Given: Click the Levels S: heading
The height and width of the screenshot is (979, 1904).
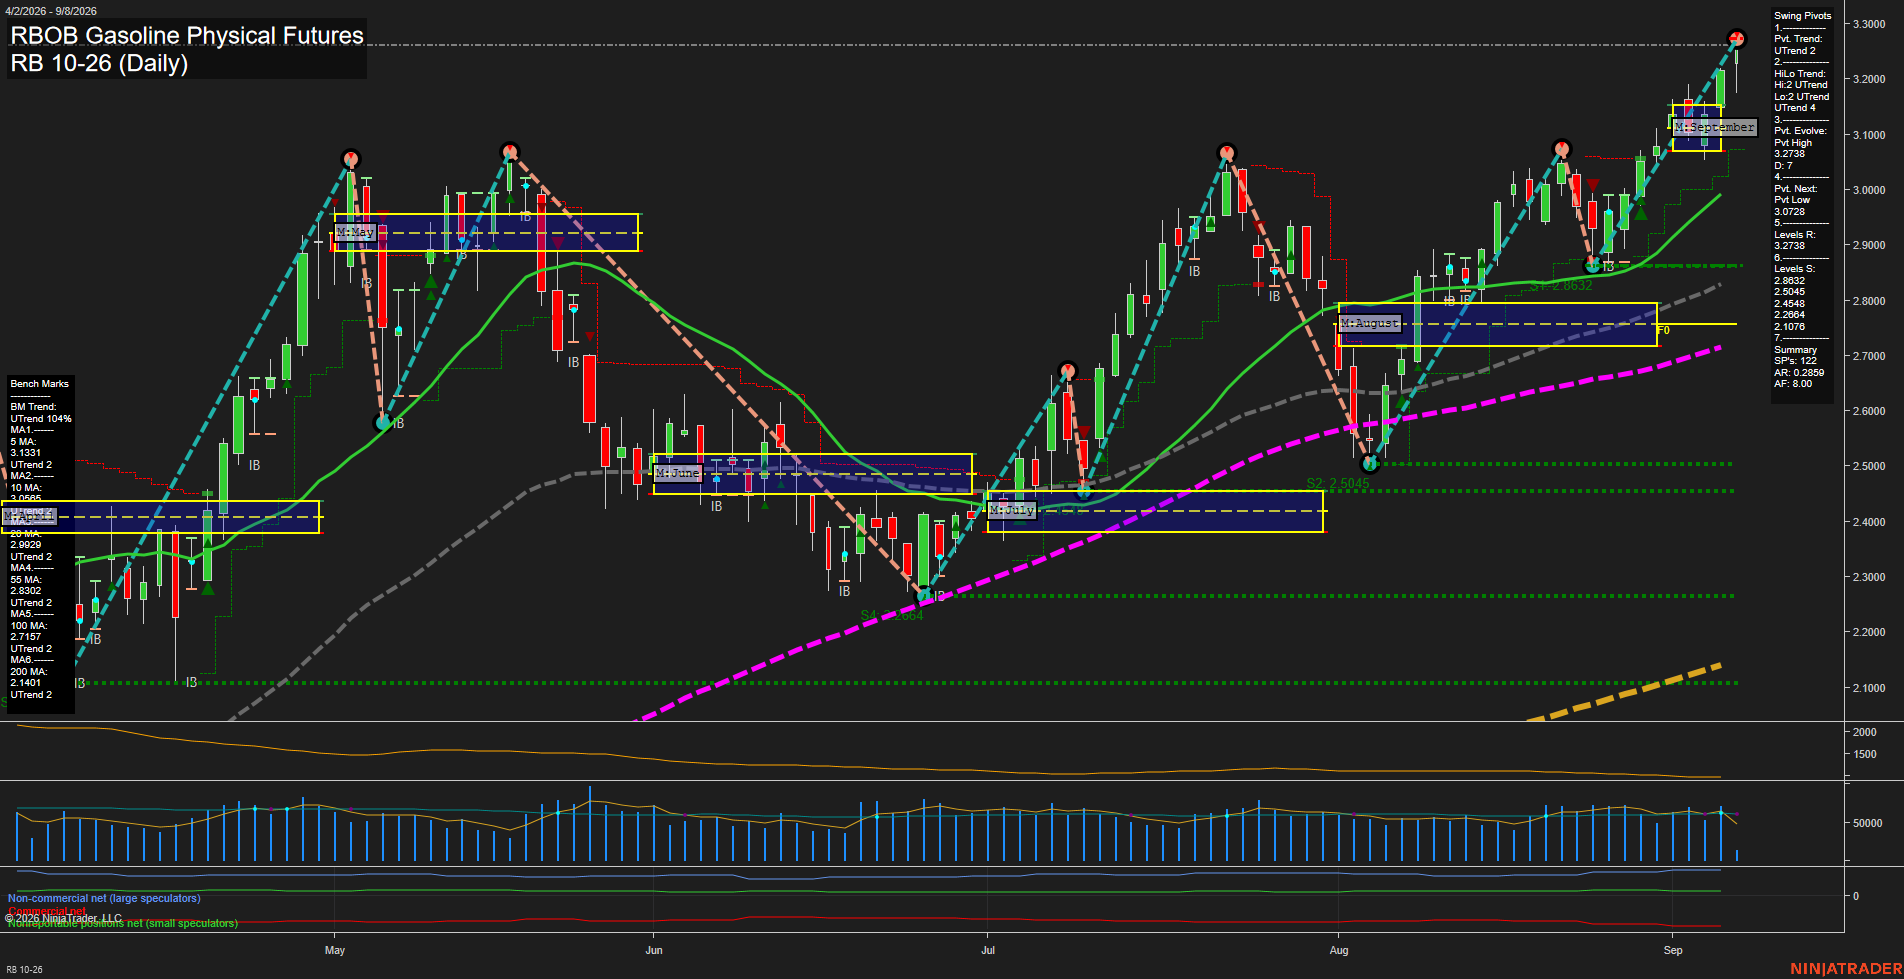Looking at the screenshot, I should [x=1794, y=269].
